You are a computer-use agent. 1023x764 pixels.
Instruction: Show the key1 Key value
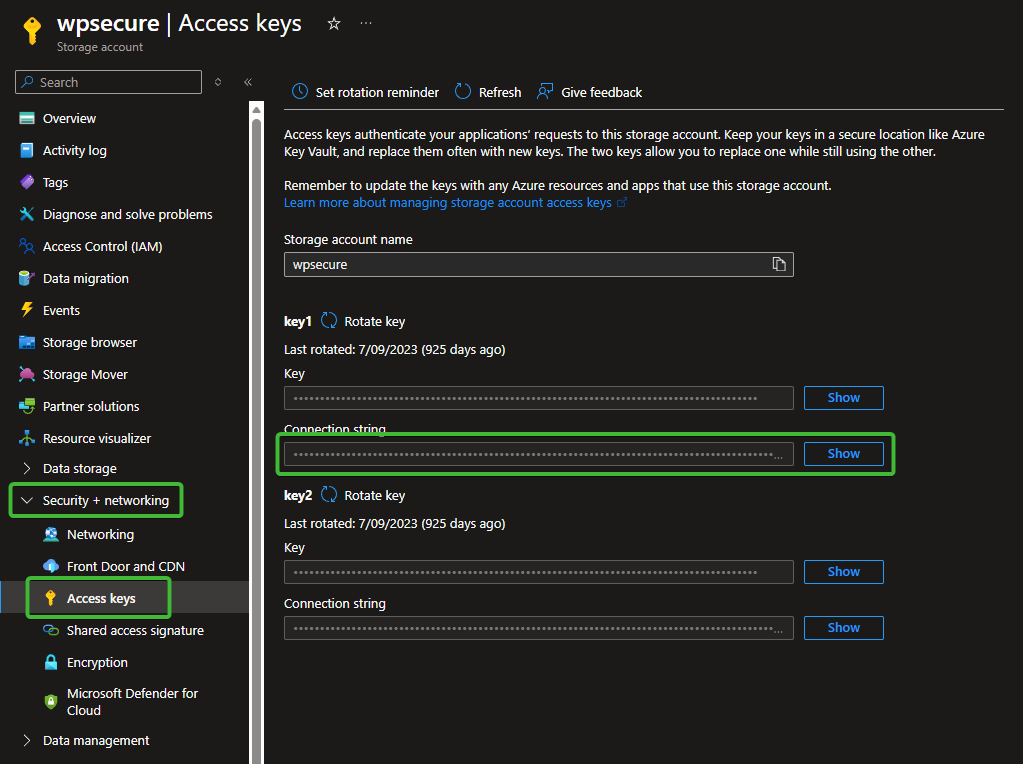843,398
